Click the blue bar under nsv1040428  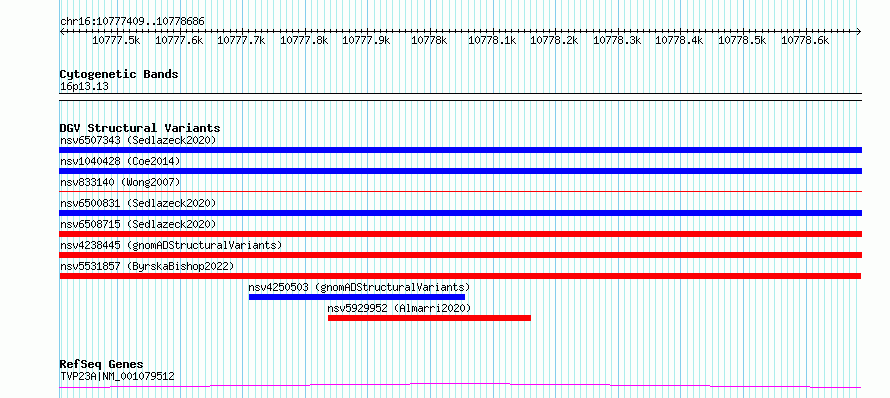(x=460, y=171)
